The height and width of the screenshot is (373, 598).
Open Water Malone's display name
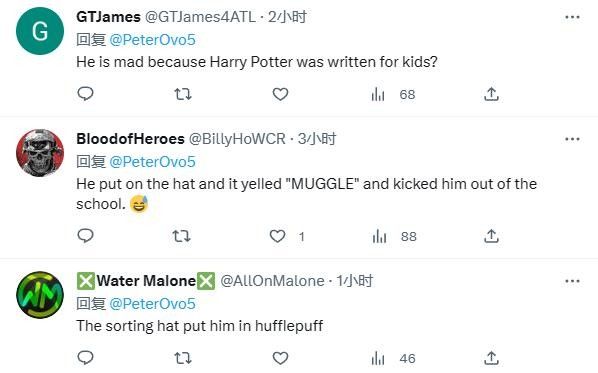(146, 281)
